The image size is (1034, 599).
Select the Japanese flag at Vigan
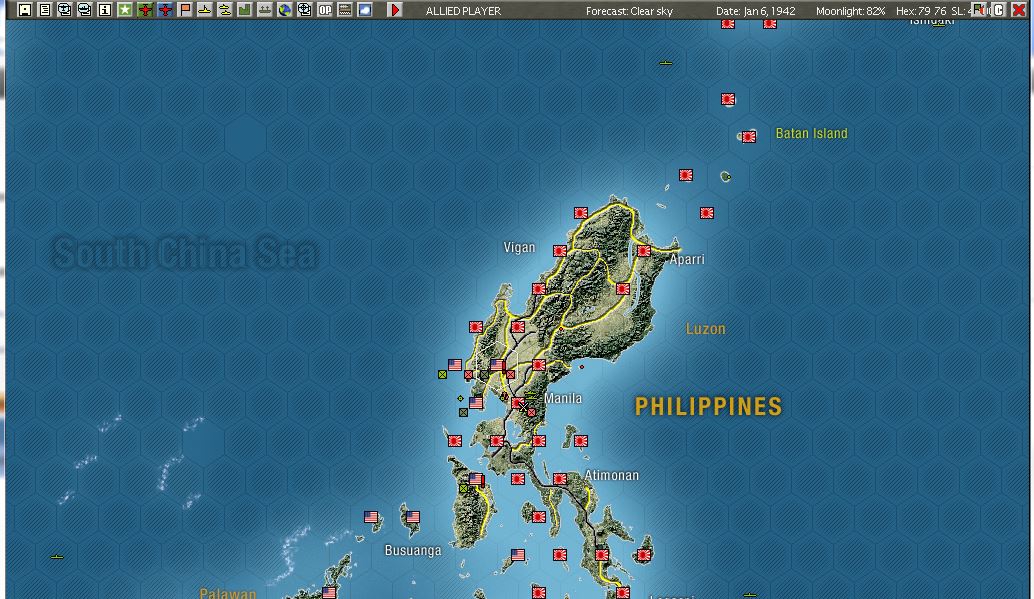pos(560,251)
